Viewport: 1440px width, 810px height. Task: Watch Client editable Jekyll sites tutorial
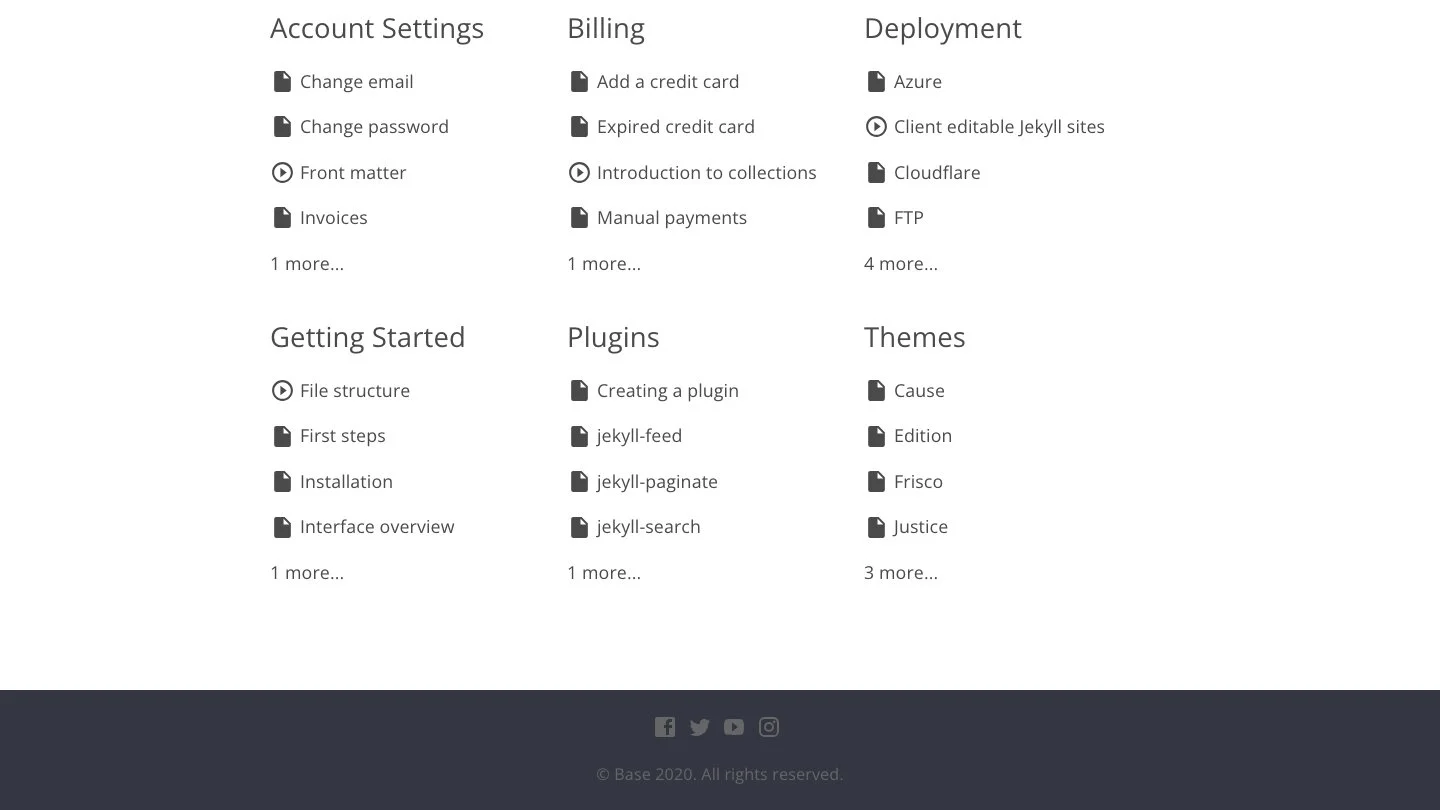coord(999,127)
